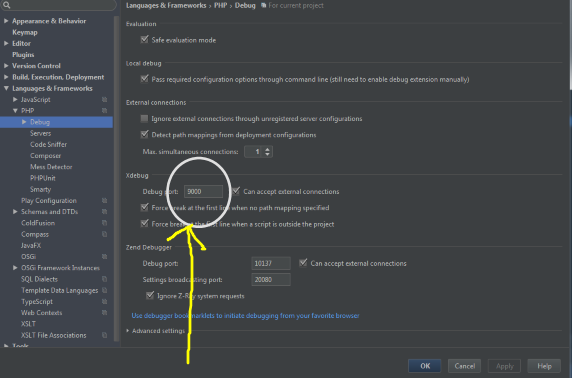573x378 pixels.
Task: Click the project icon beside Web Contexts
Action: (x=105, y=313)
